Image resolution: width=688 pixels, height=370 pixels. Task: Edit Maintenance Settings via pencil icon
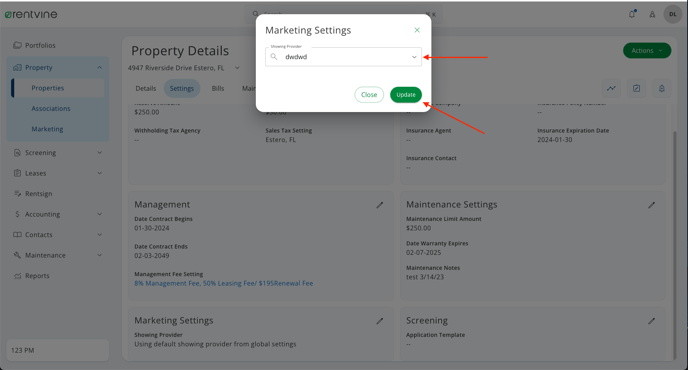[652, 205]
